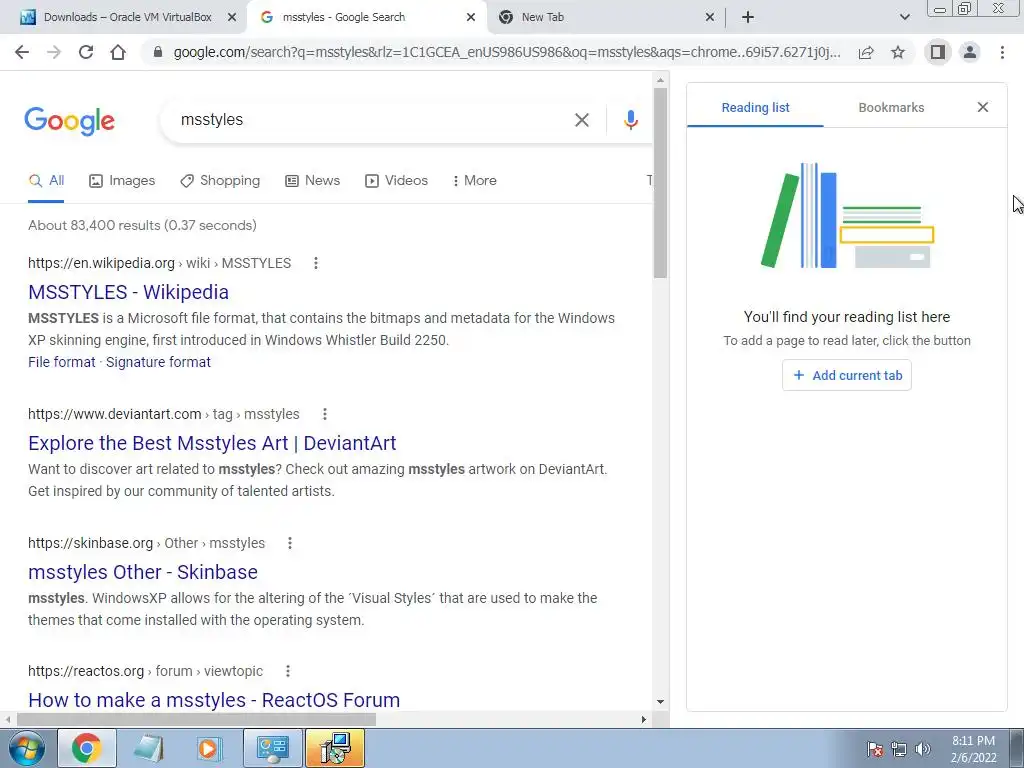Image resolution: width=1024 pixels, height=768 pixels.
Task: Click the share page icon in address bar
Action: (x=866, y=52)
